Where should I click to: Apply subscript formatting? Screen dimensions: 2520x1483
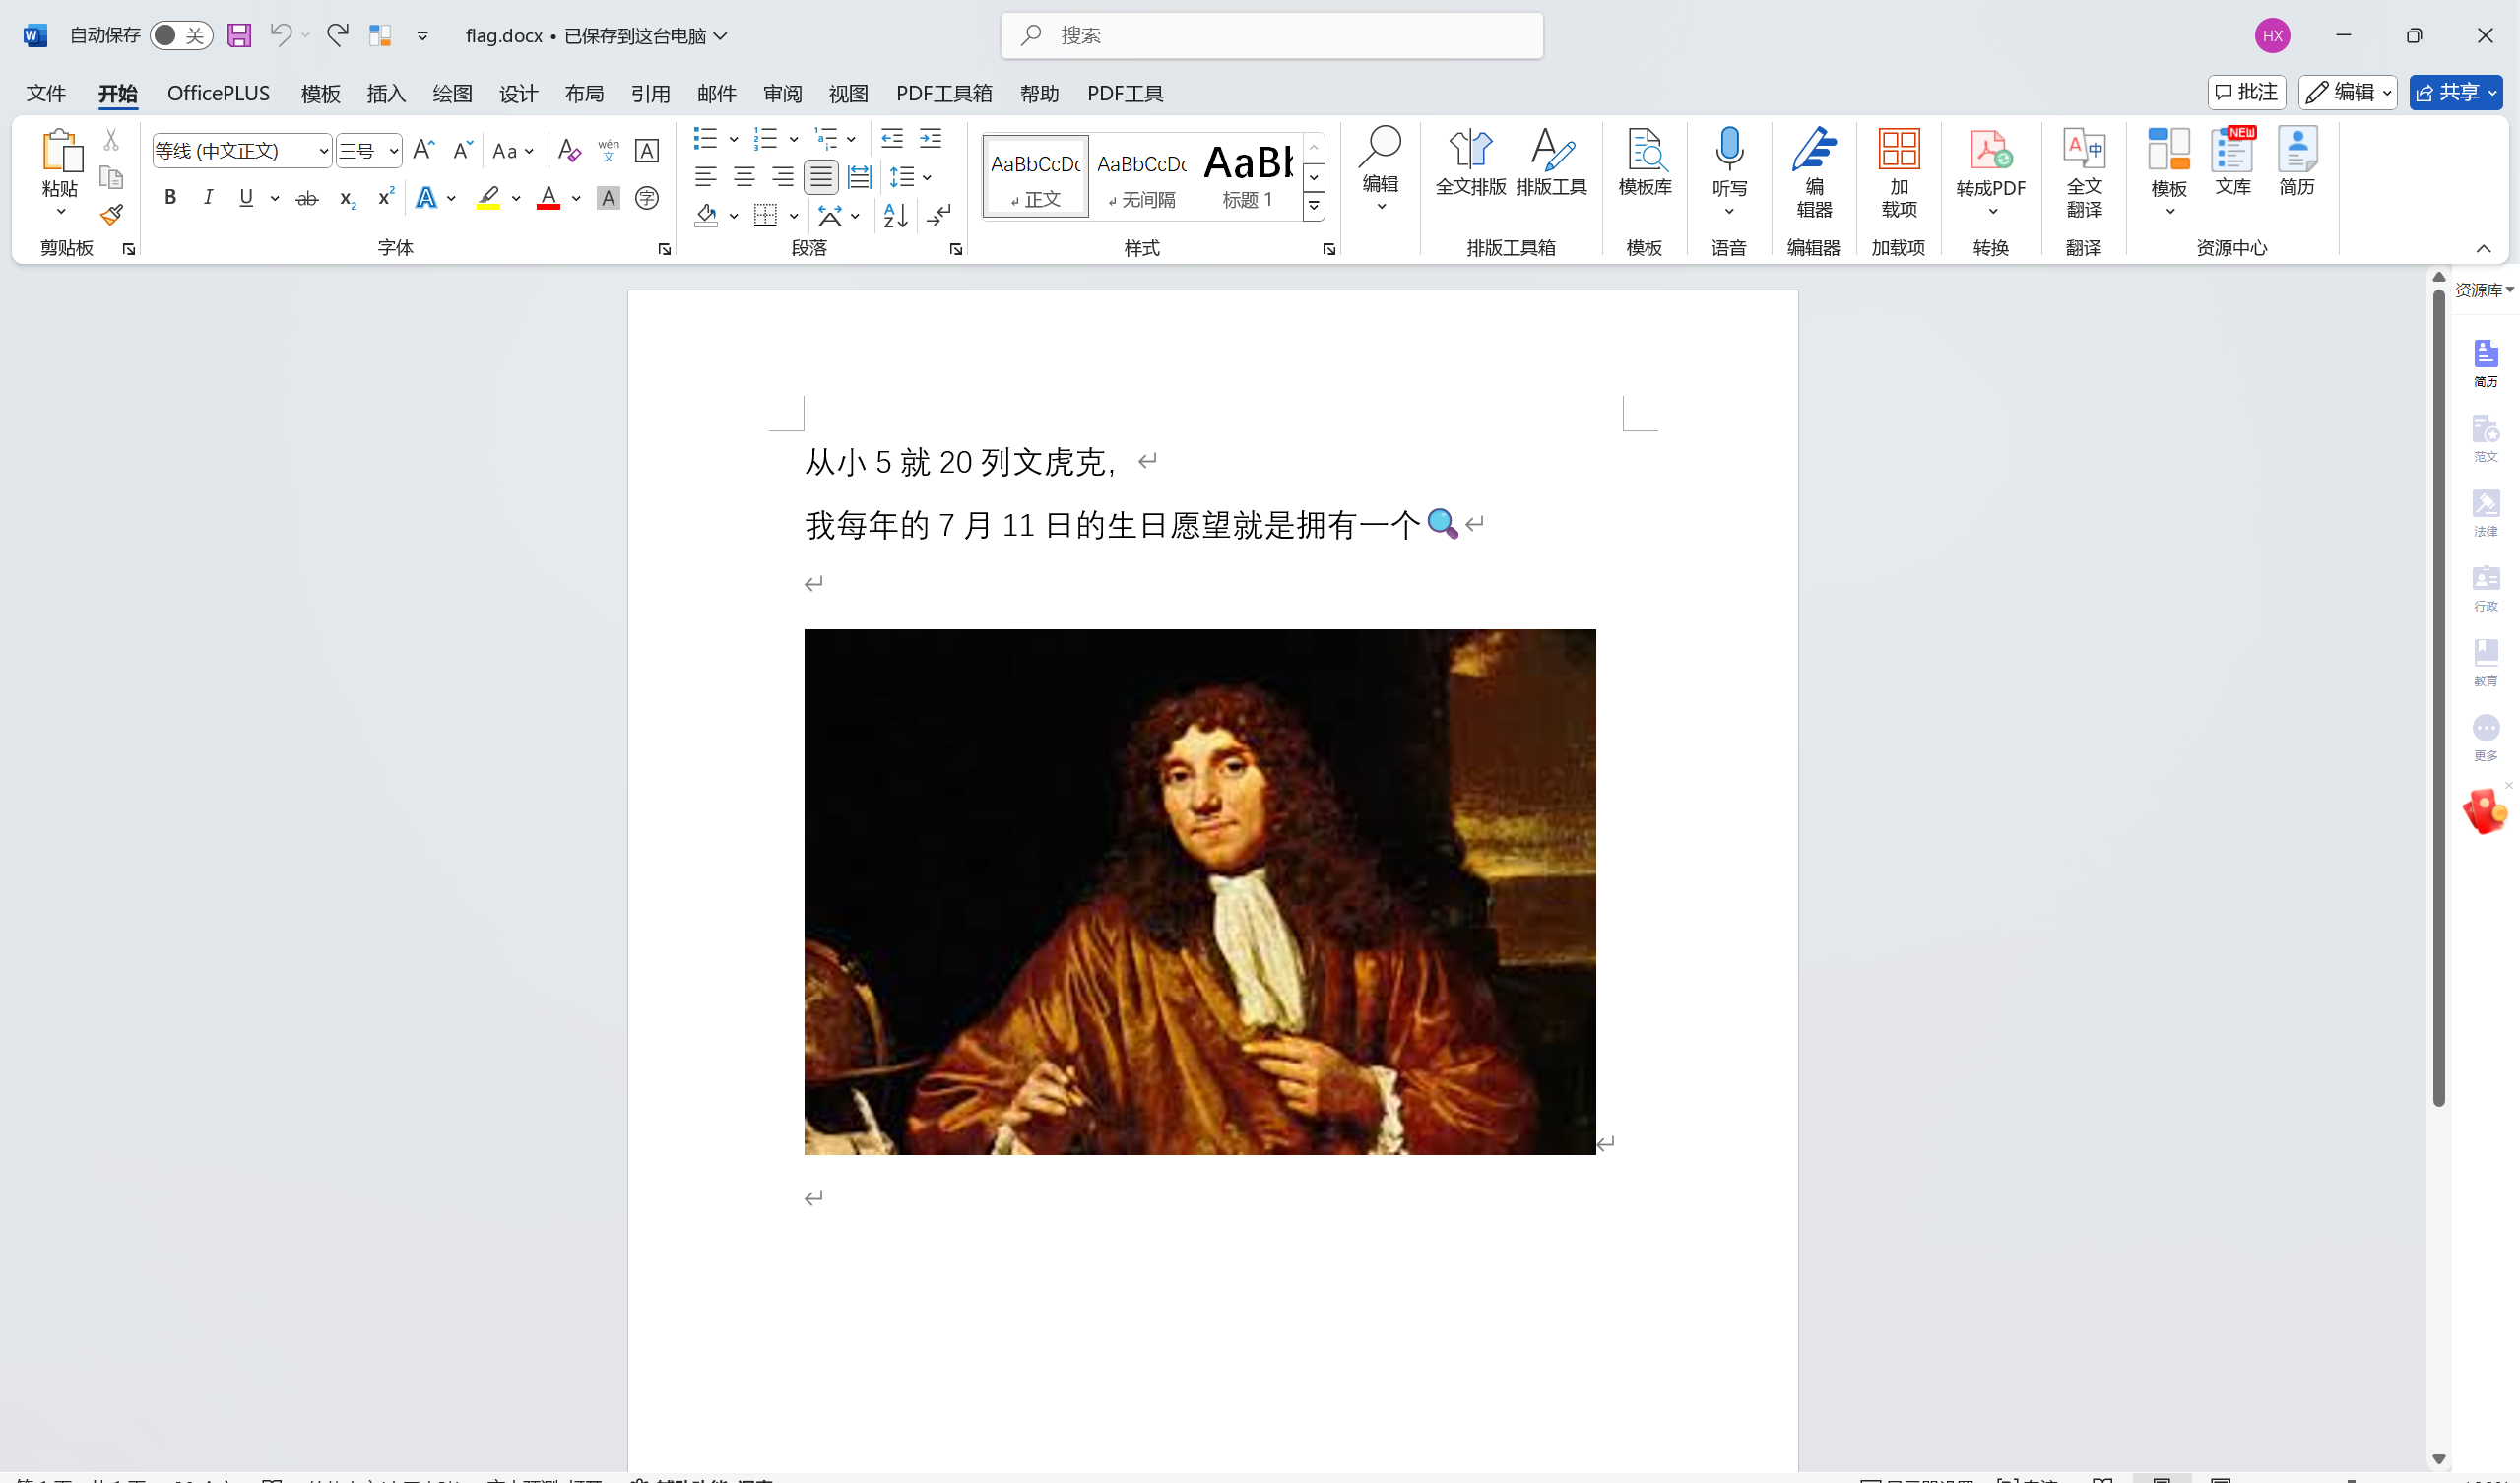point(347,198)
